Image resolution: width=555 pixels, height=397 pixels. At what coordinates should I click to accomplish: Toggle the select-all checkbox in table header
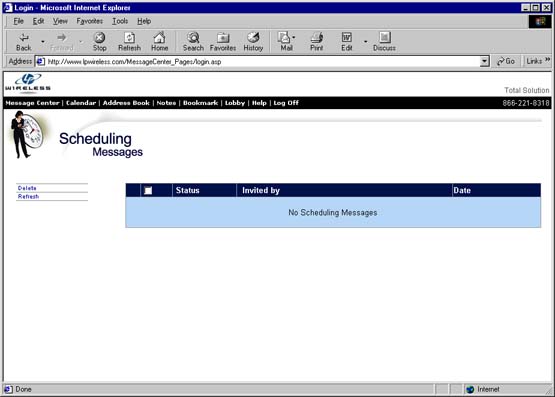(148, 190)
